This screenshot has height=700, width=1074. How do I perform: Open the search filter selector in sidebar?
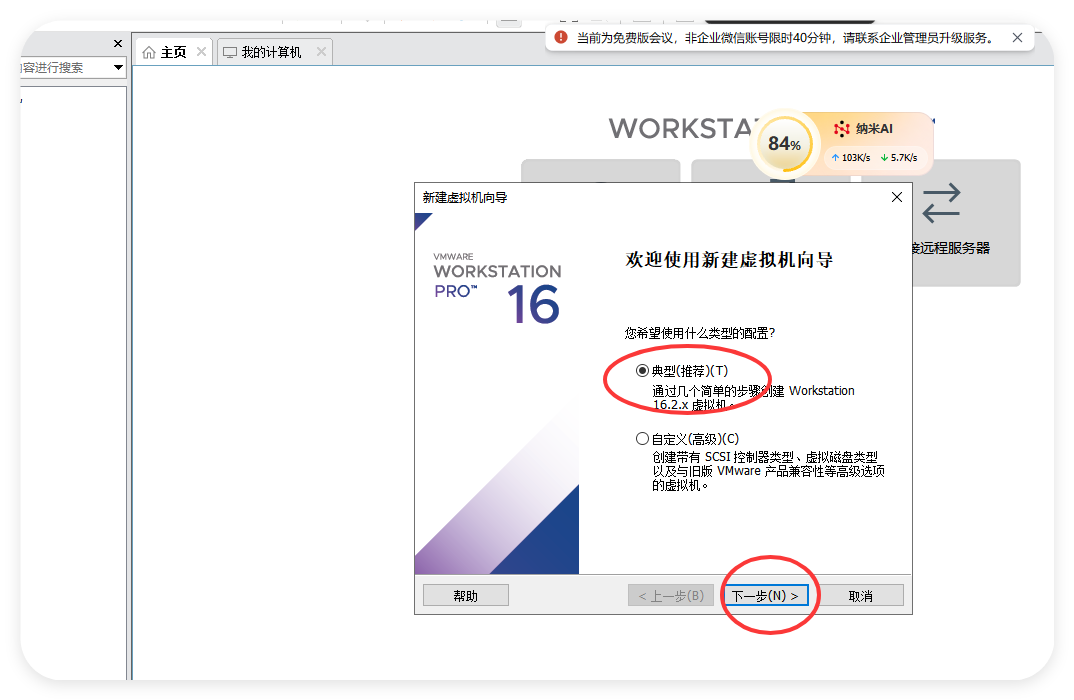[119, 66]
